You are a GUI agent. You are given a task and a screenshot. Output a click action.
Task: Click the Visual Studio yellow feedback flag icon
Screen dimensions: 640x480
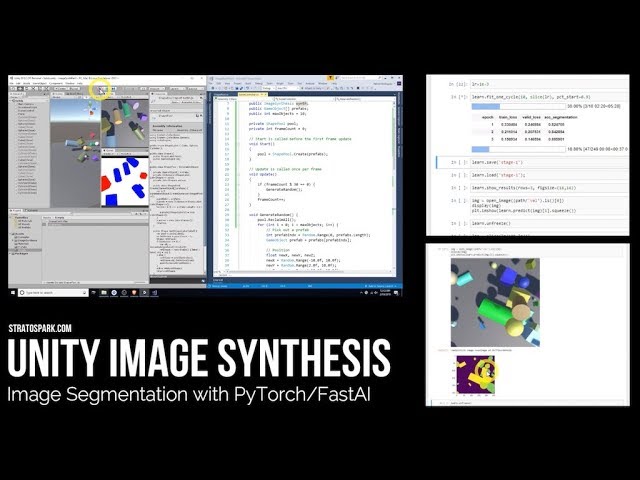click(330, 78)
